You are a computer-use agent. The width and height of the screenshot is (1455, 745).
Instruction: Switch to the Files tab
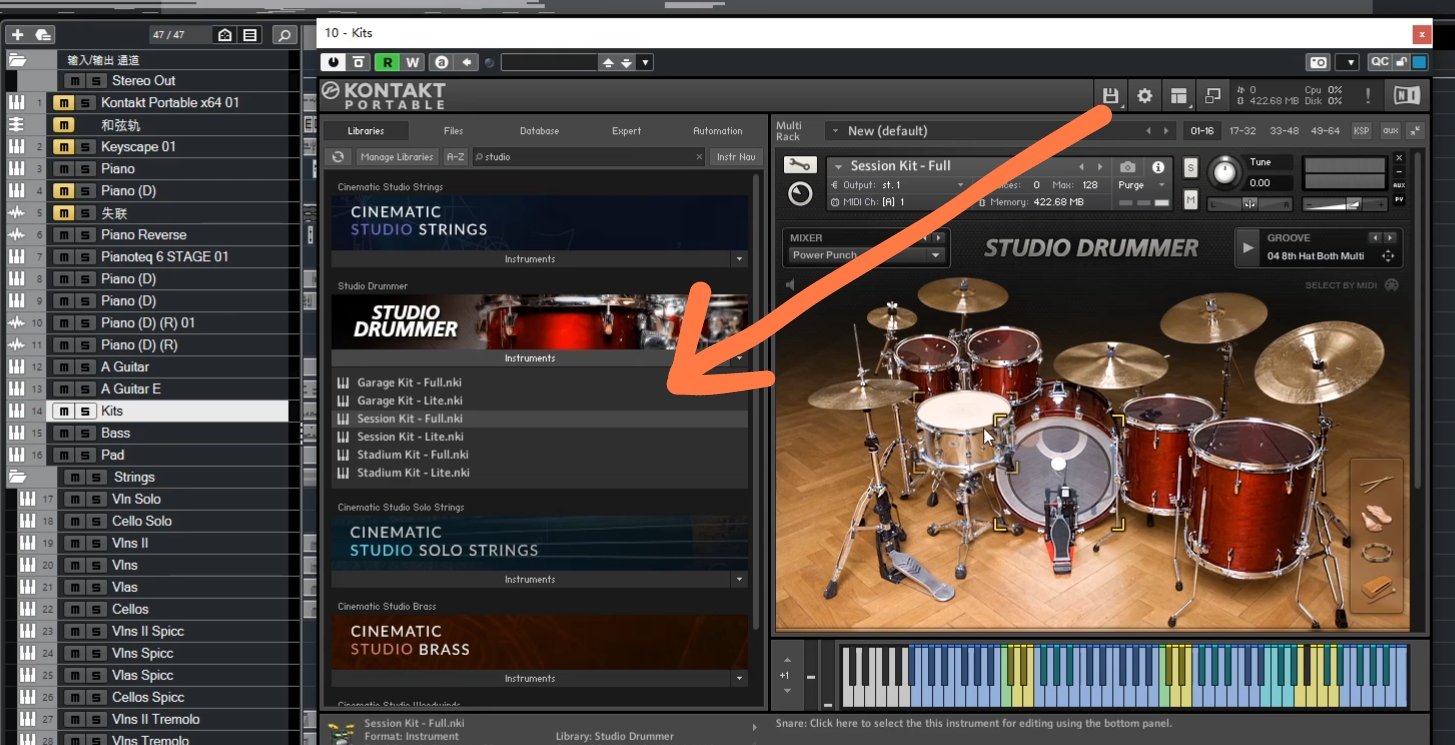coord(453,131)
